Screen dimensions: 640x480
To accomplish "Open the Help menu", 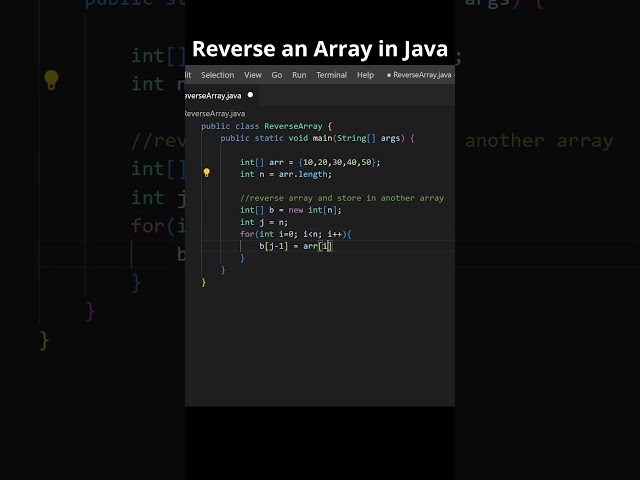I will [365, 75].
